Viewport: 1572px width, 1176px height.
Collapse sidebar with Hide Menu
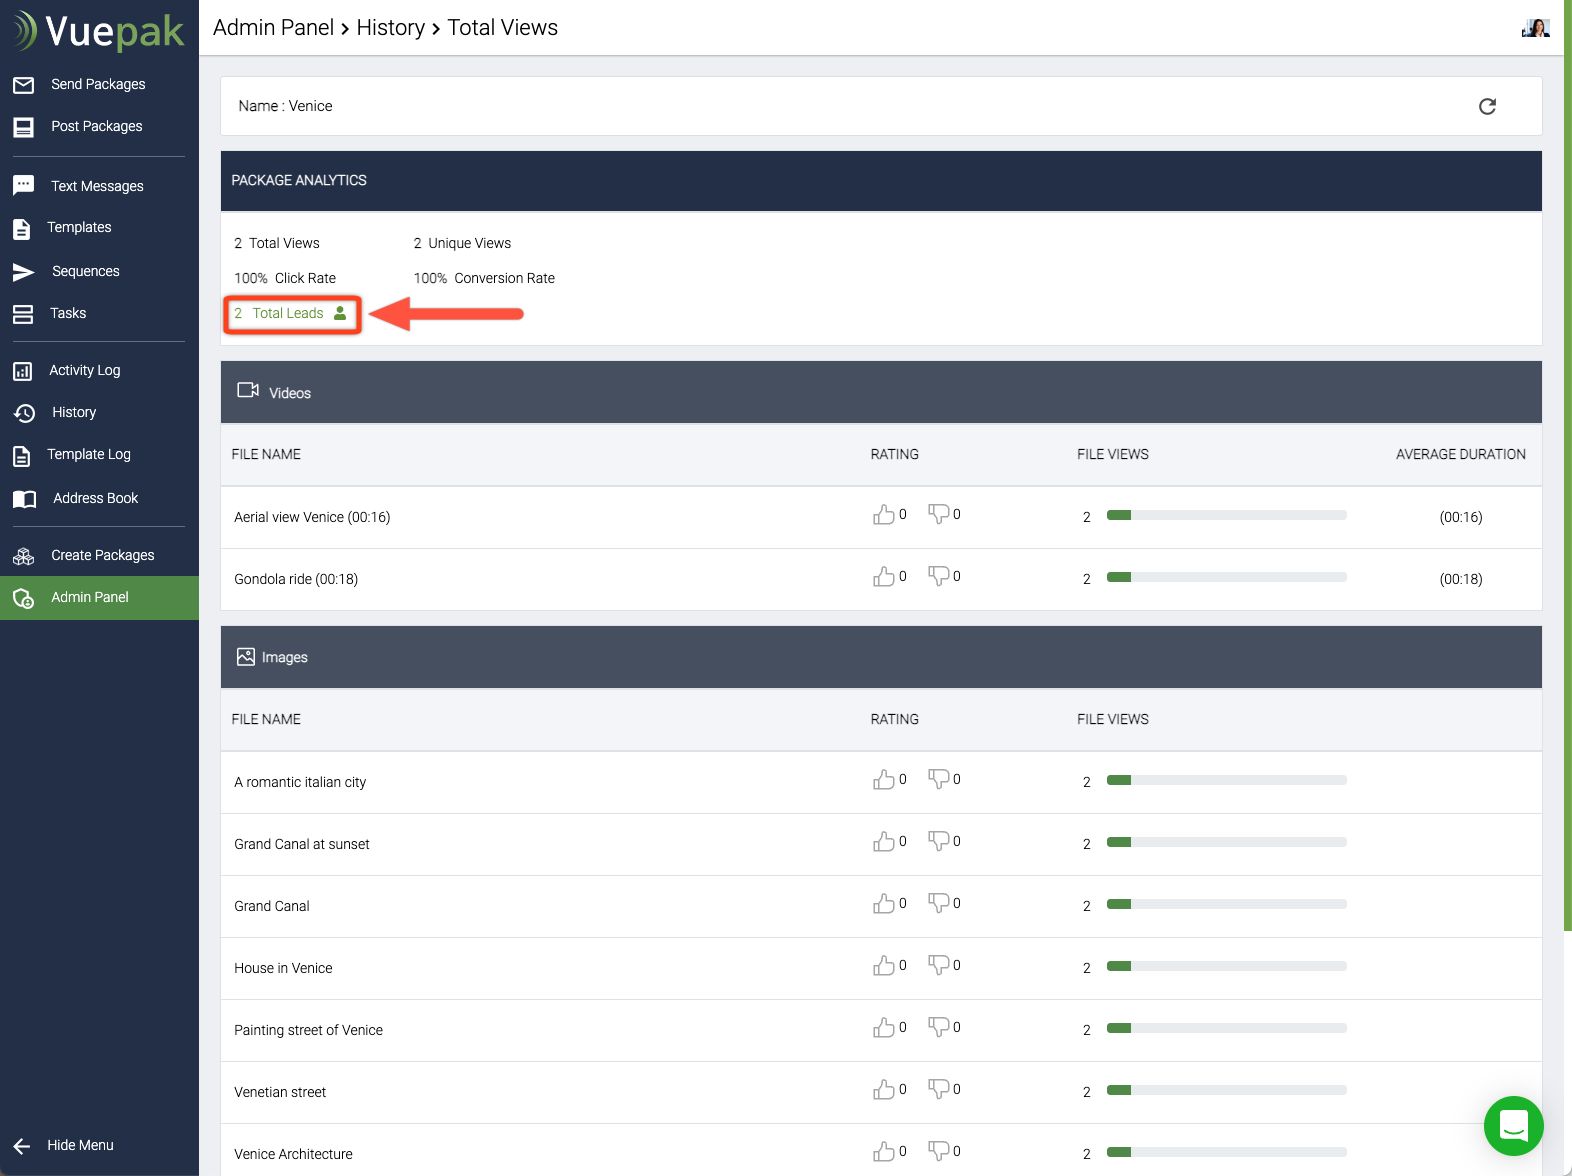[65, 1145]
